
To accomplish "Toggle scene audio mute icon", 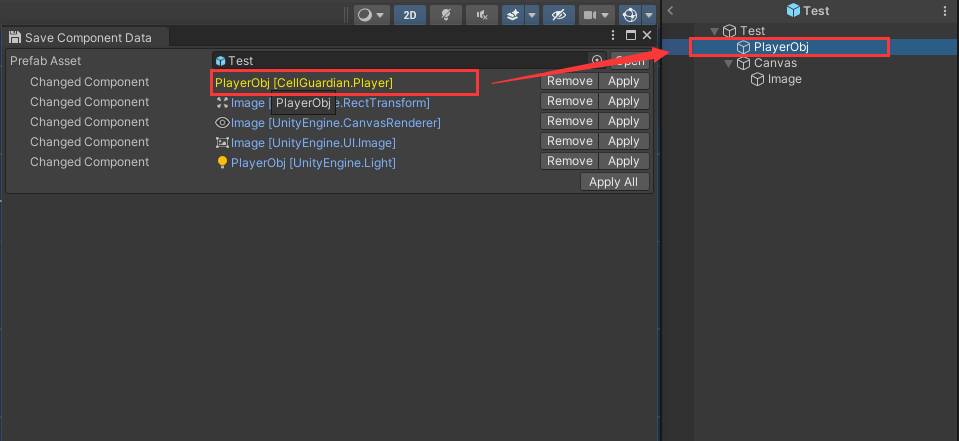I will [482, 15].
